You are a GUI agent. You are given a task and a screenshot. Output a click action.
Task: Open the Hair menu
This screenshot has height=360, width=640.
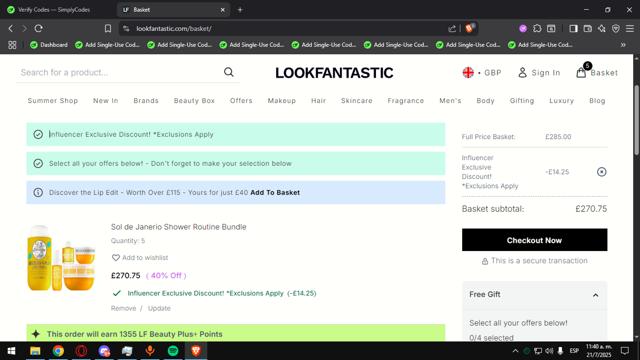click(318, 100)
